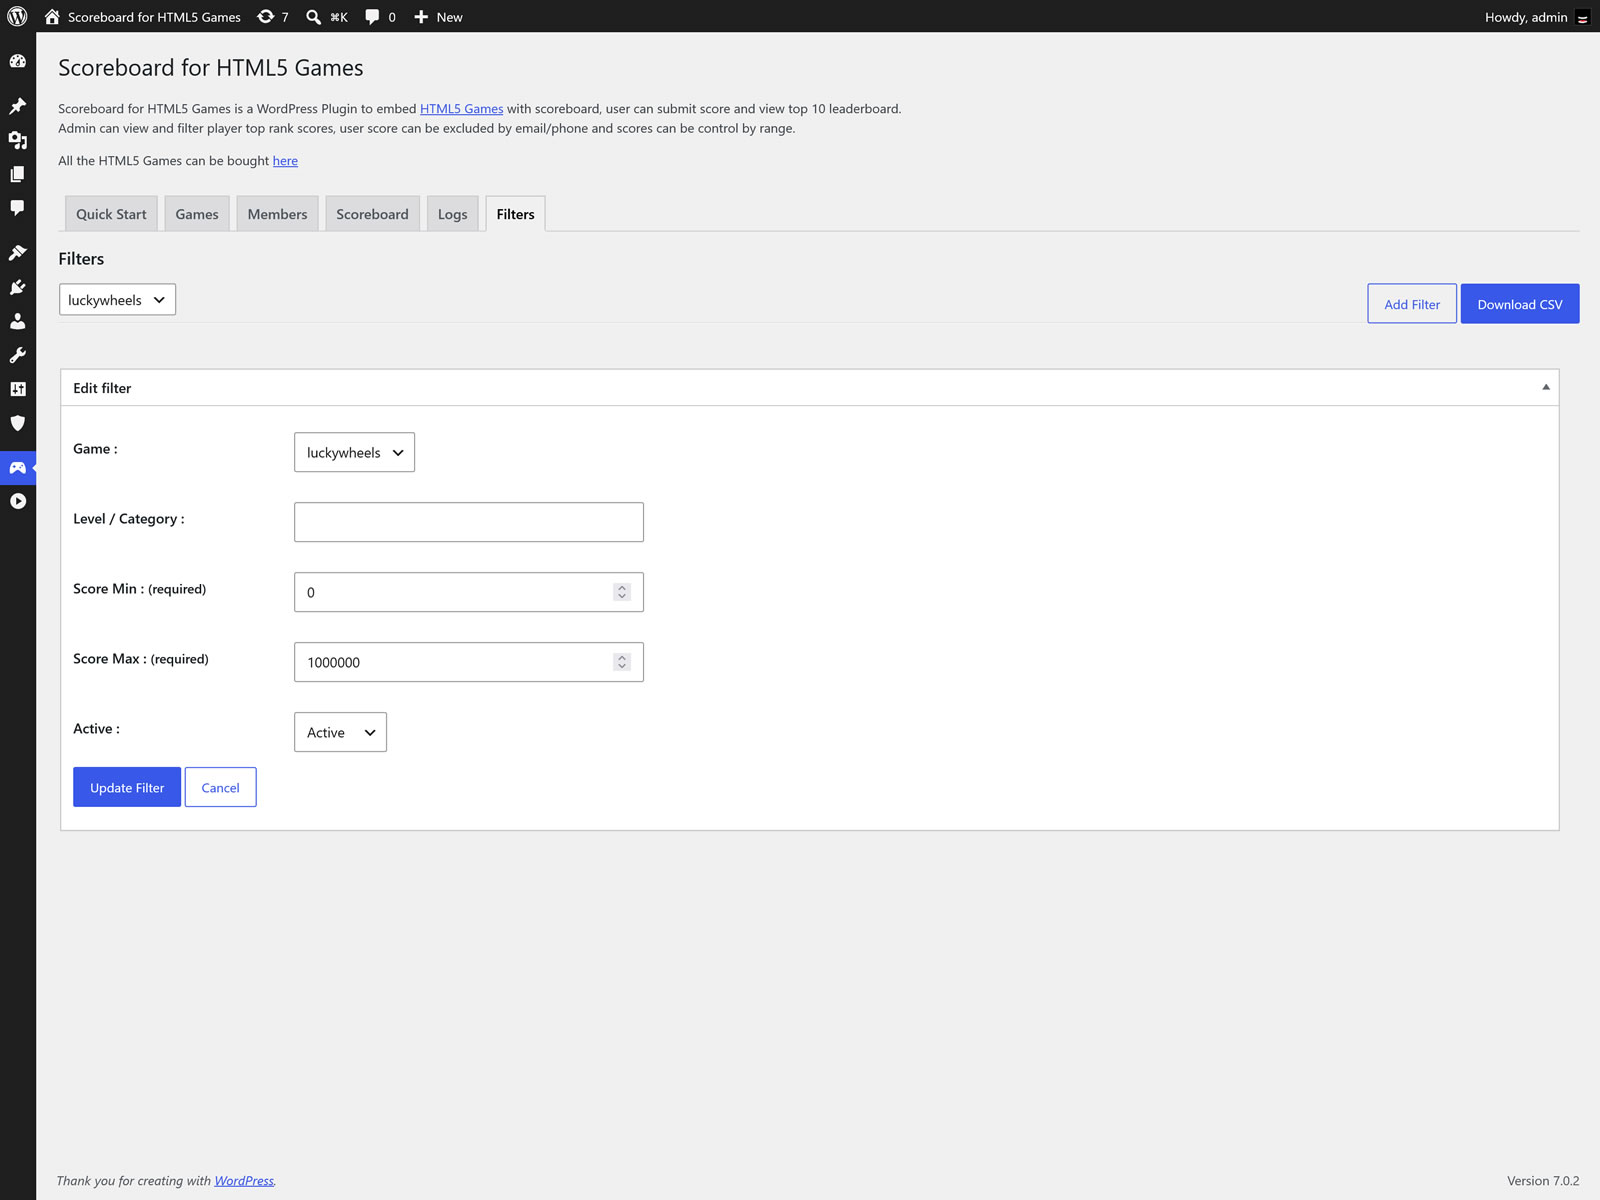Click the Score Min input field
The image size is (1600, 1200).
click(469, 592)
